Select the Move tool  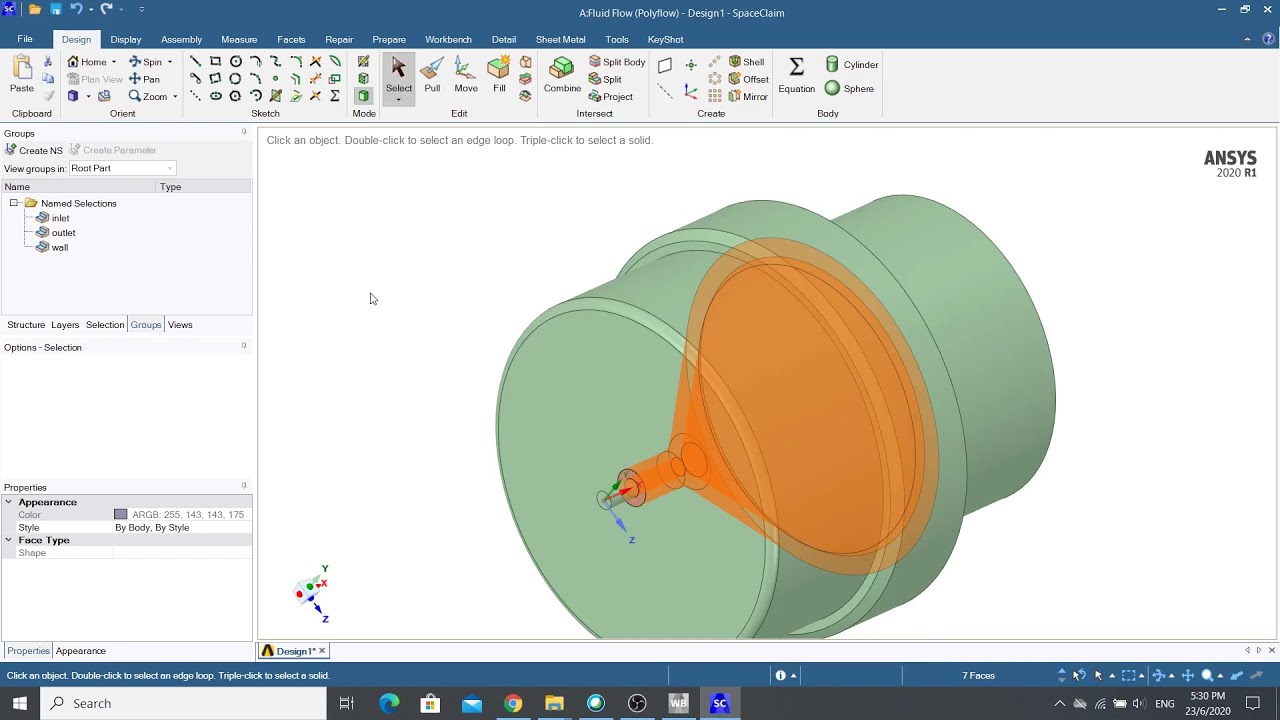click(466, 75)
